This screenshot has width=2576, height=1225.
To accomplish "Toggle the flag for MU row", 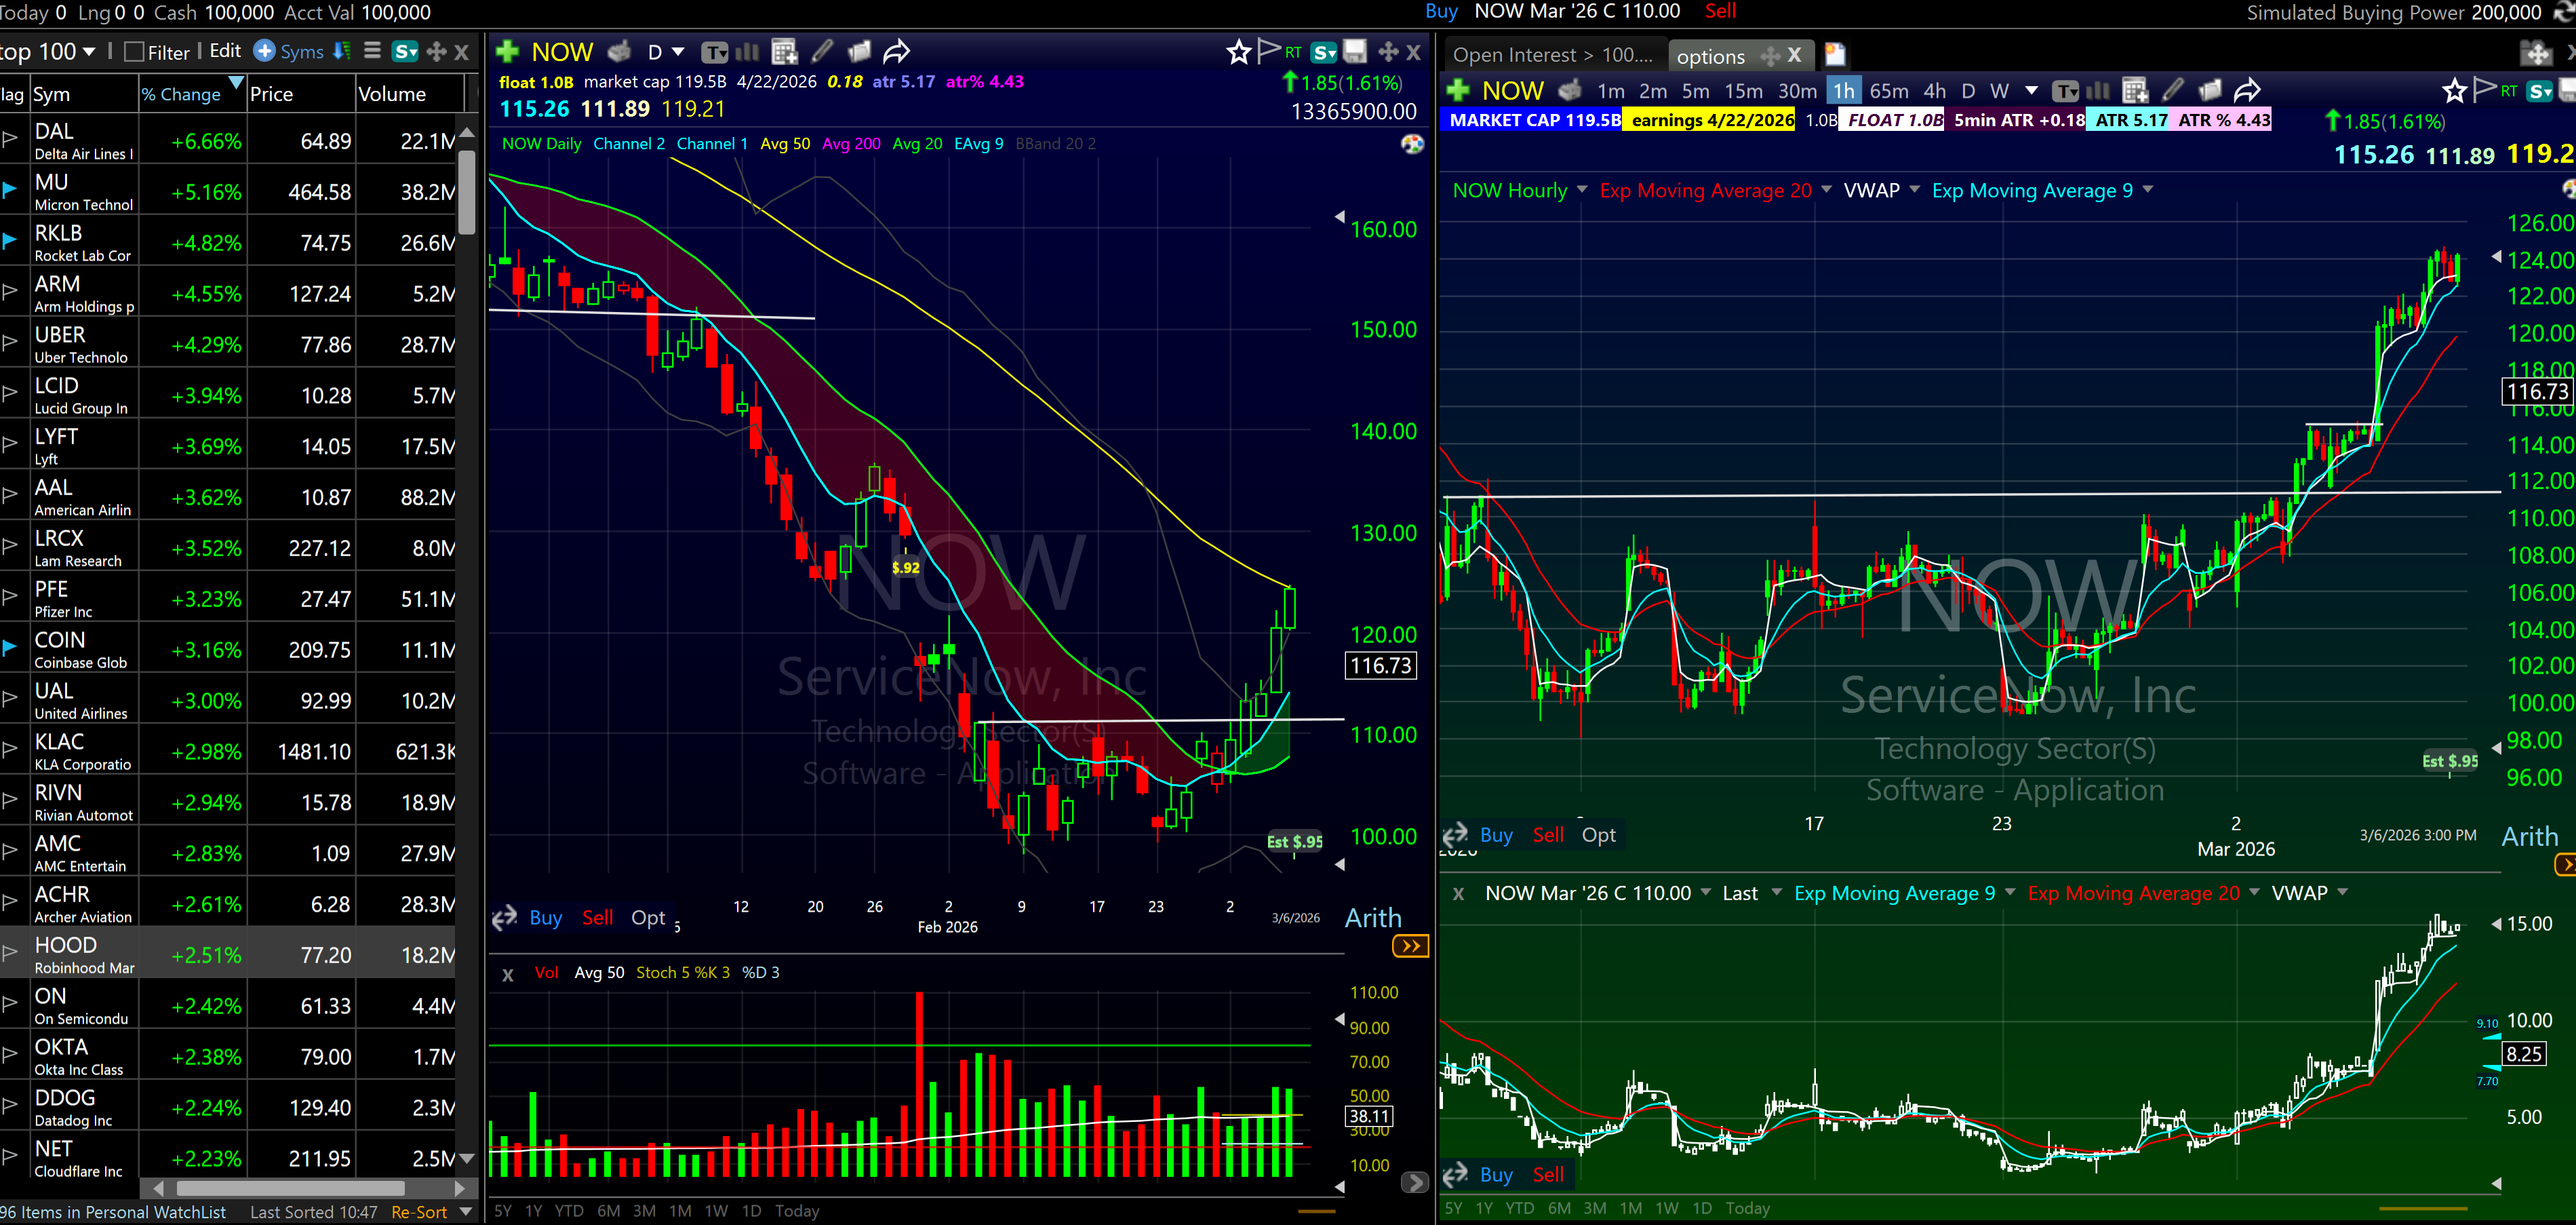I will click(x=10, y=190).
